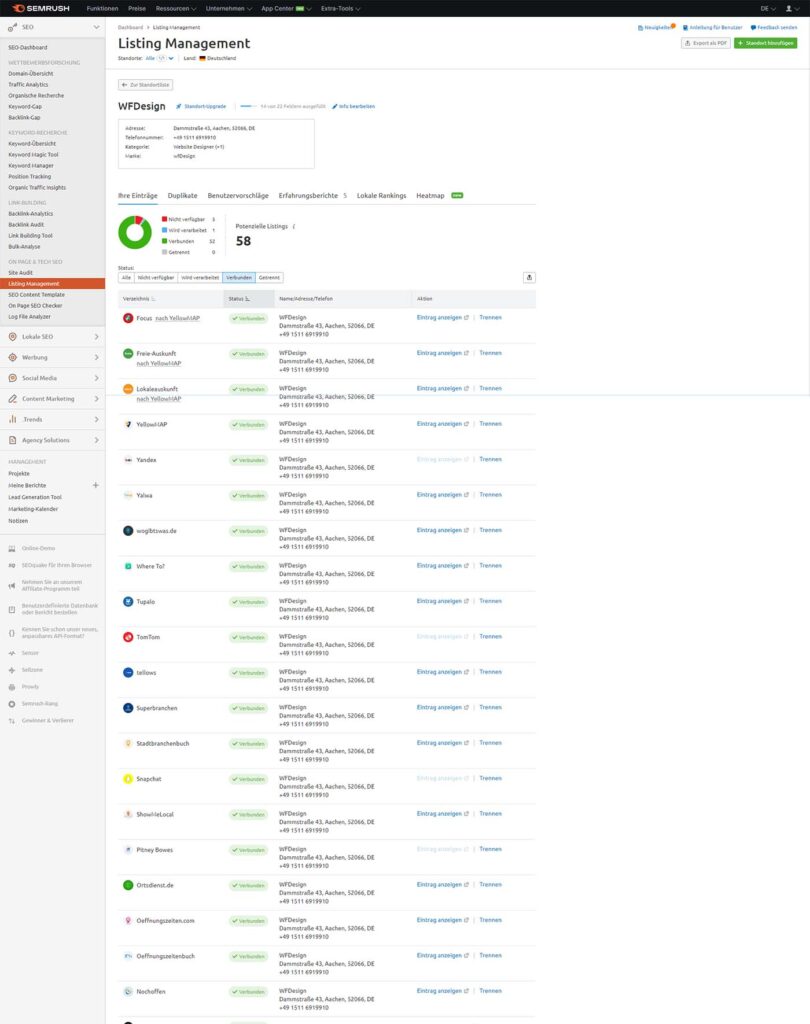This screenshot has height=1024, width=810.
Task: Click the Lokale SEO pin icon
Action: coord(12,337)
